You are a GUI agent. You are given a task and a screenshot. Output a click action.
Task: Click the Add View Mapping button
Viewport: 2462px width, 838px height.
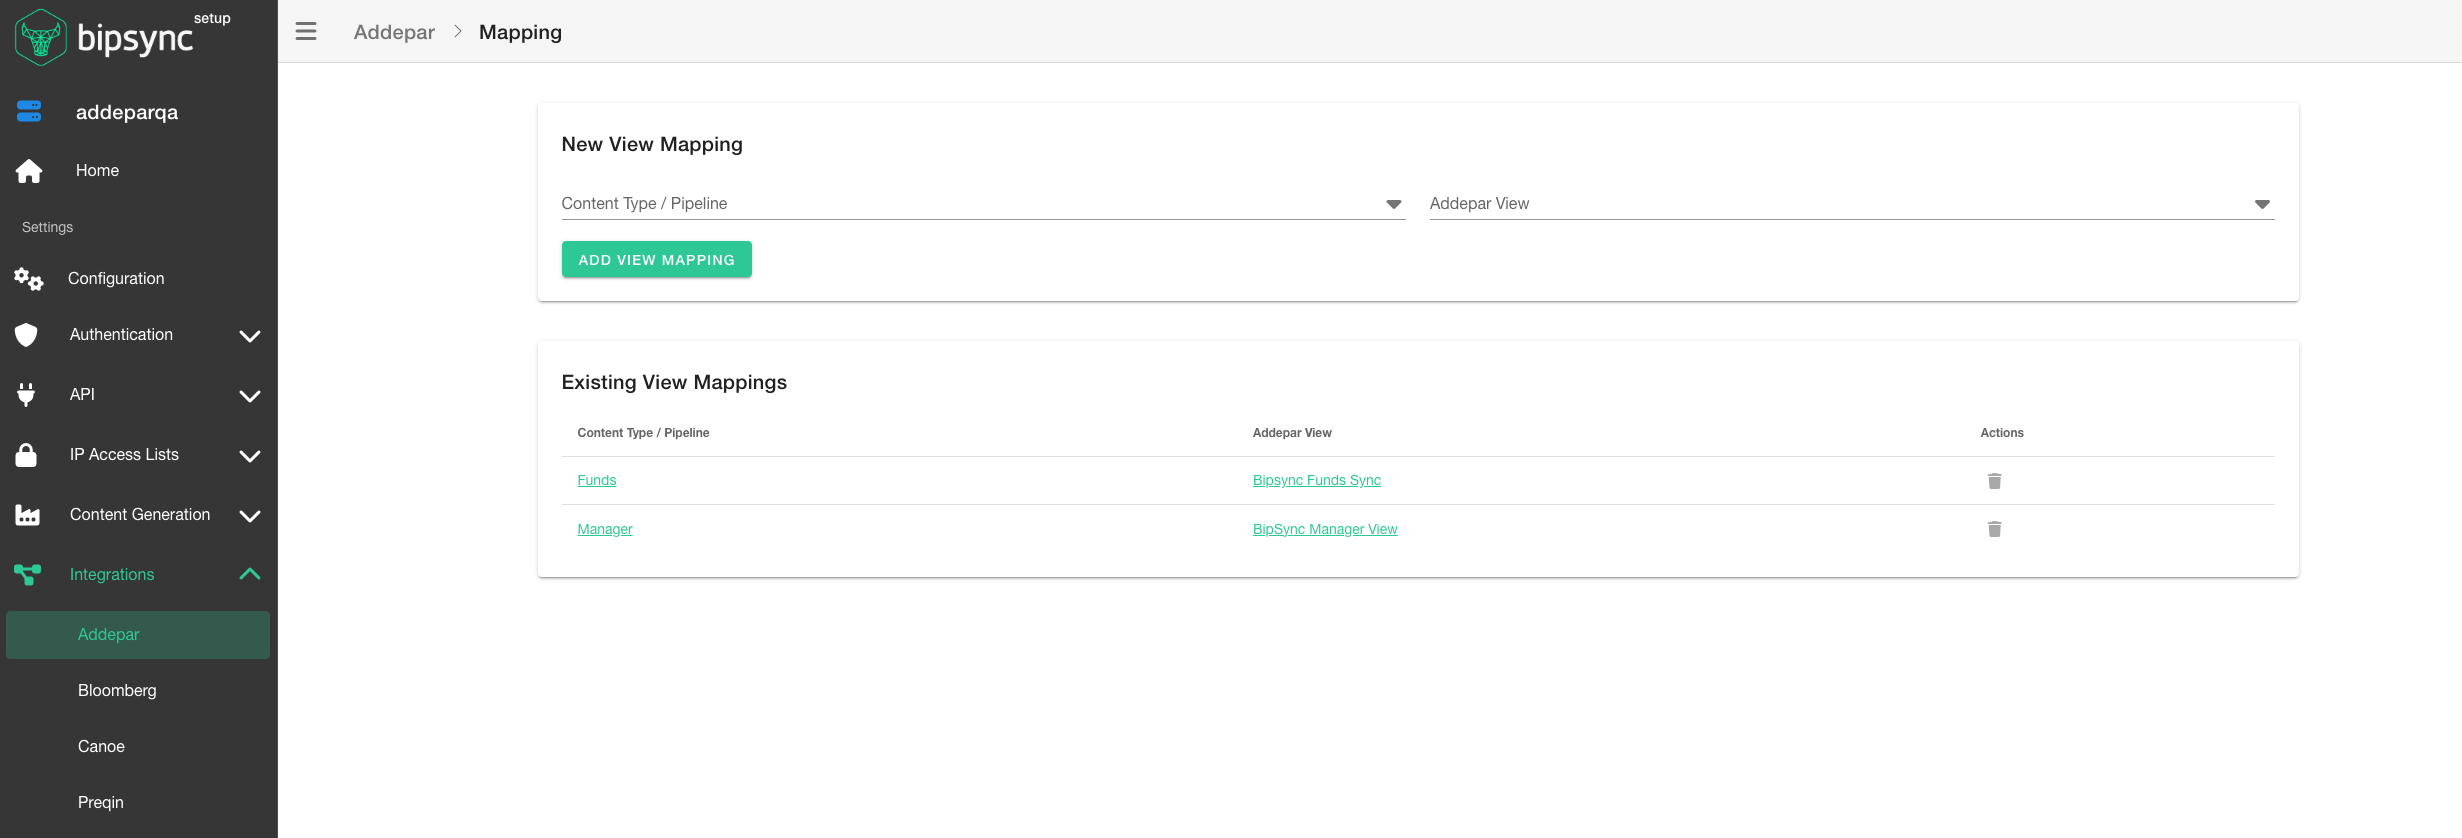coord(656,260)
